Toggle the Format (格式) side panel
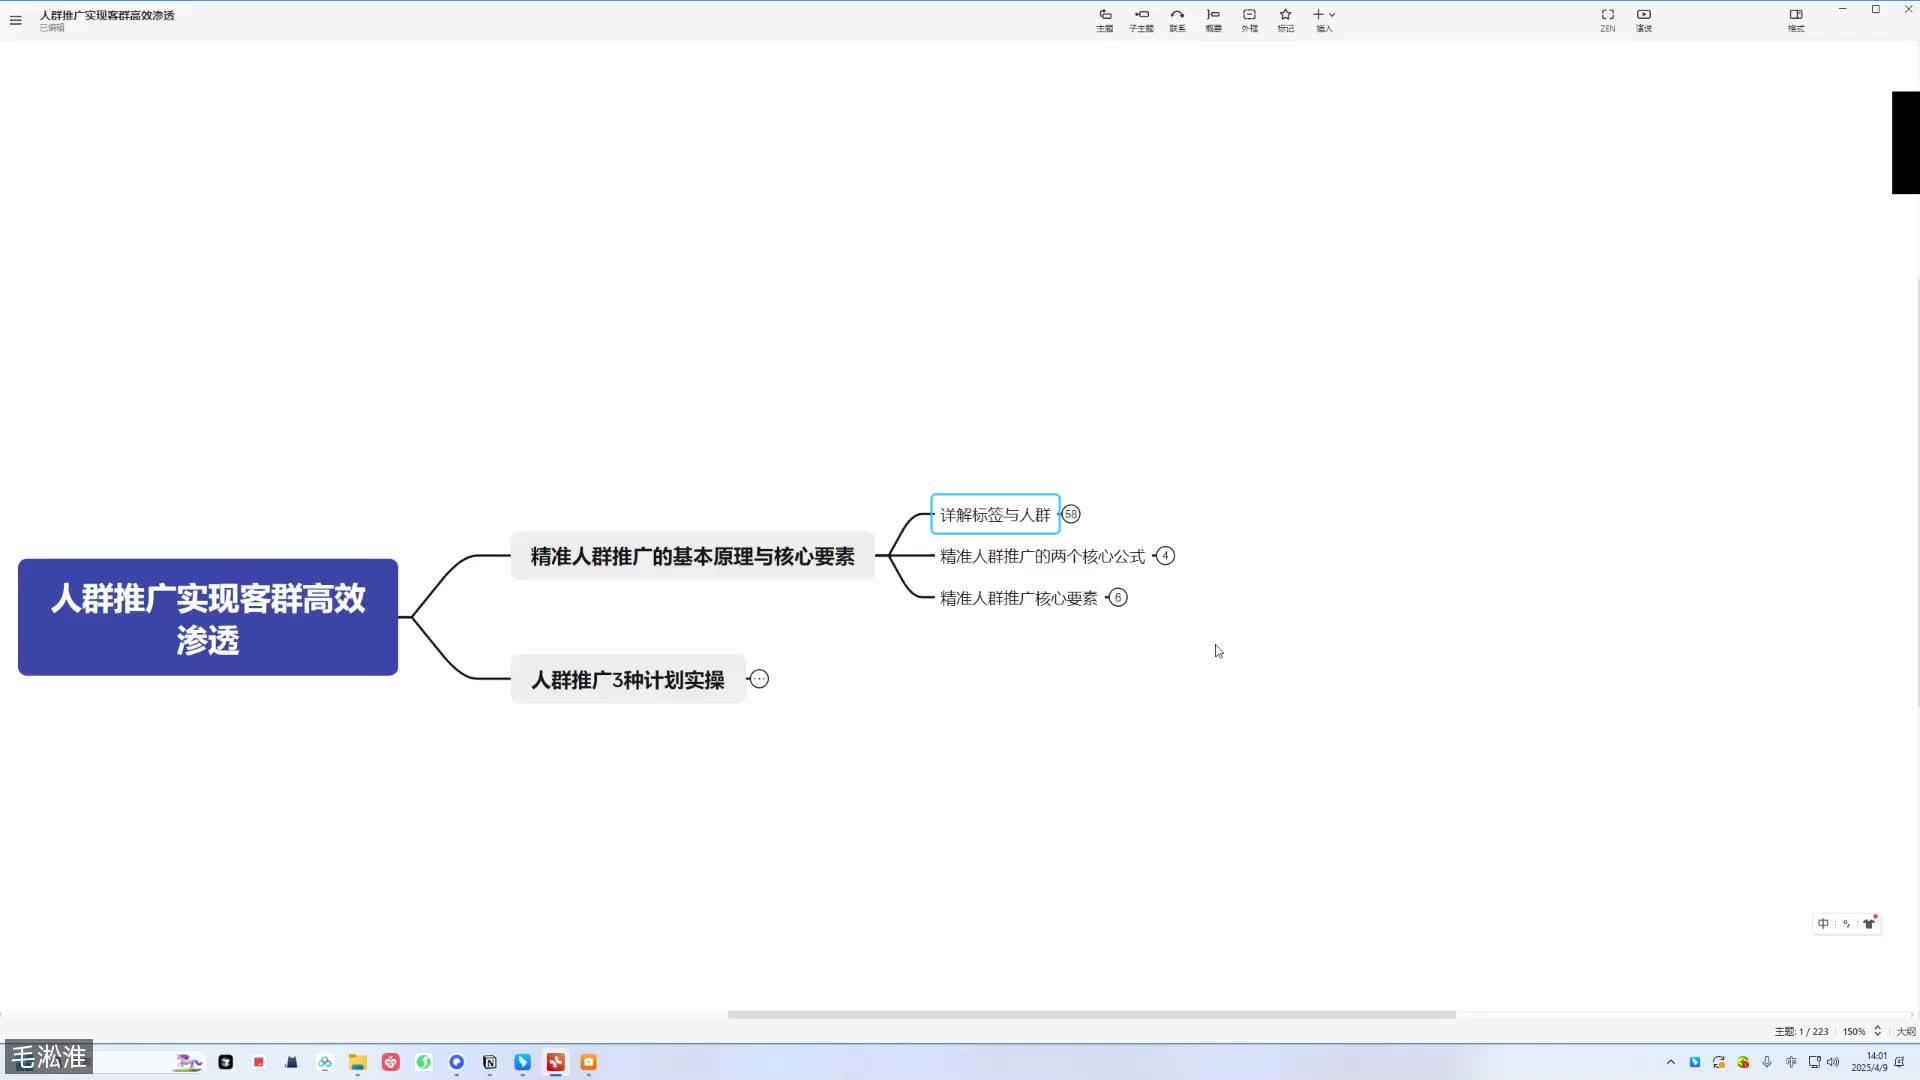Viewport: 1920px width, 1080px height. tap(1796, 19)
